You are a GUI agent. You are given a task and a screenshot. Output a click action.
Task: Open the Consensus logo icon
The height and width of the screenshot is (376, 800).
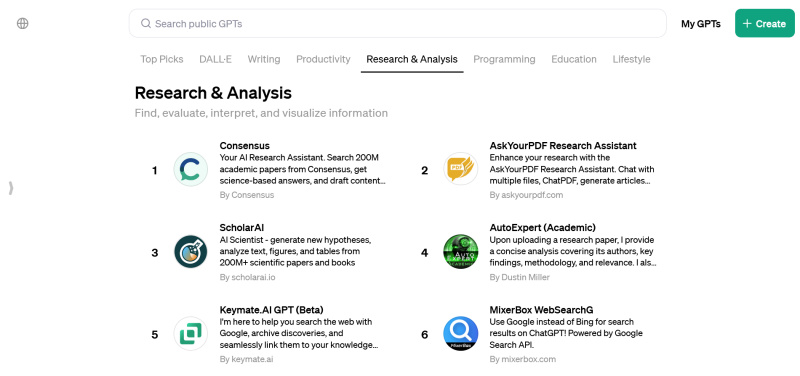click(190, 170)
